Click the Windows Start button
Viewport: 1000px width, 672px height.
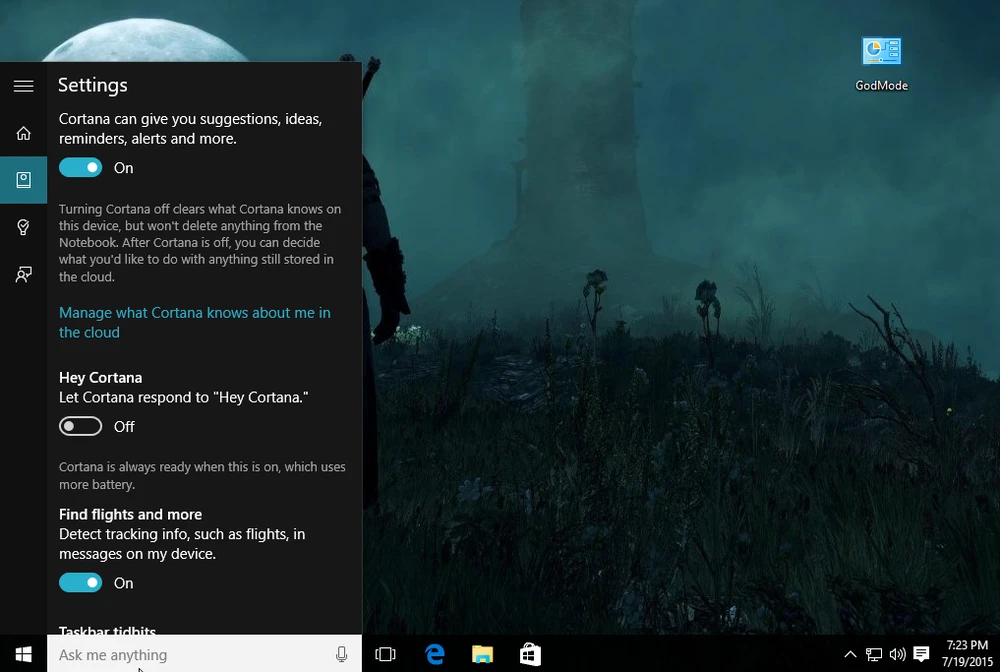[x=23, y=654]
